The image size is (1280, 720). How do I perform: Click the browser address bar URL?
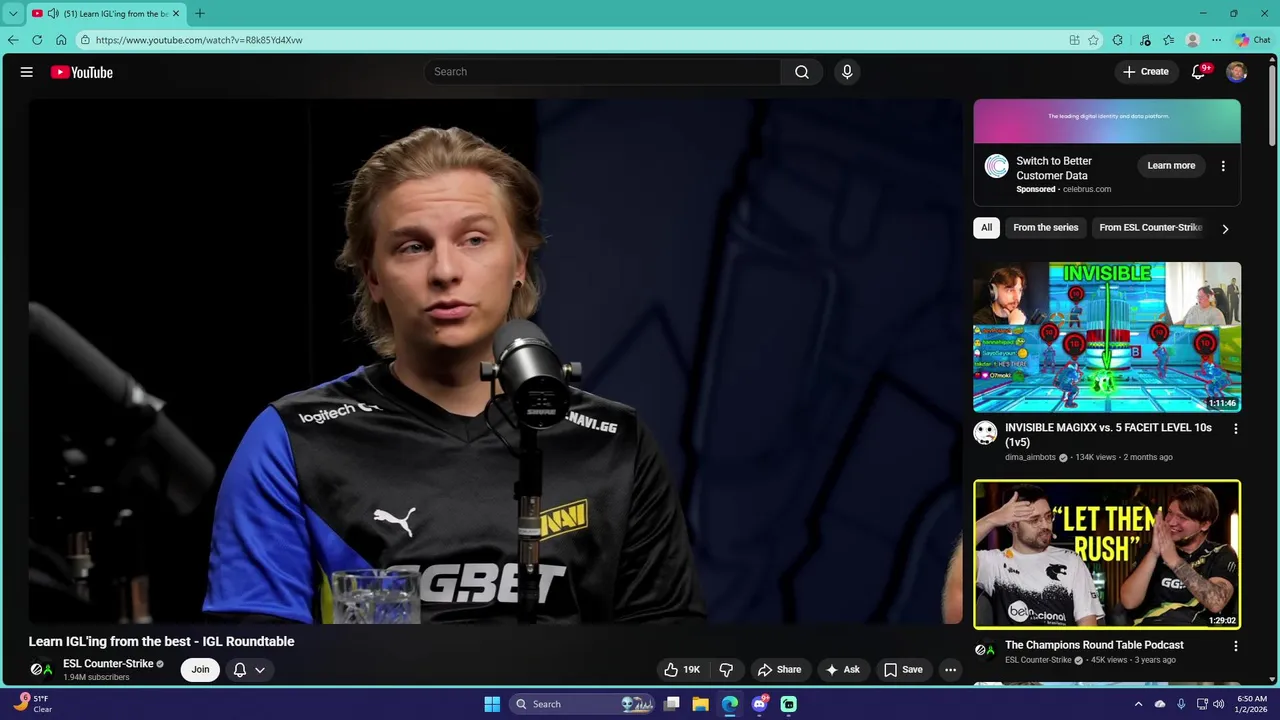199,40
